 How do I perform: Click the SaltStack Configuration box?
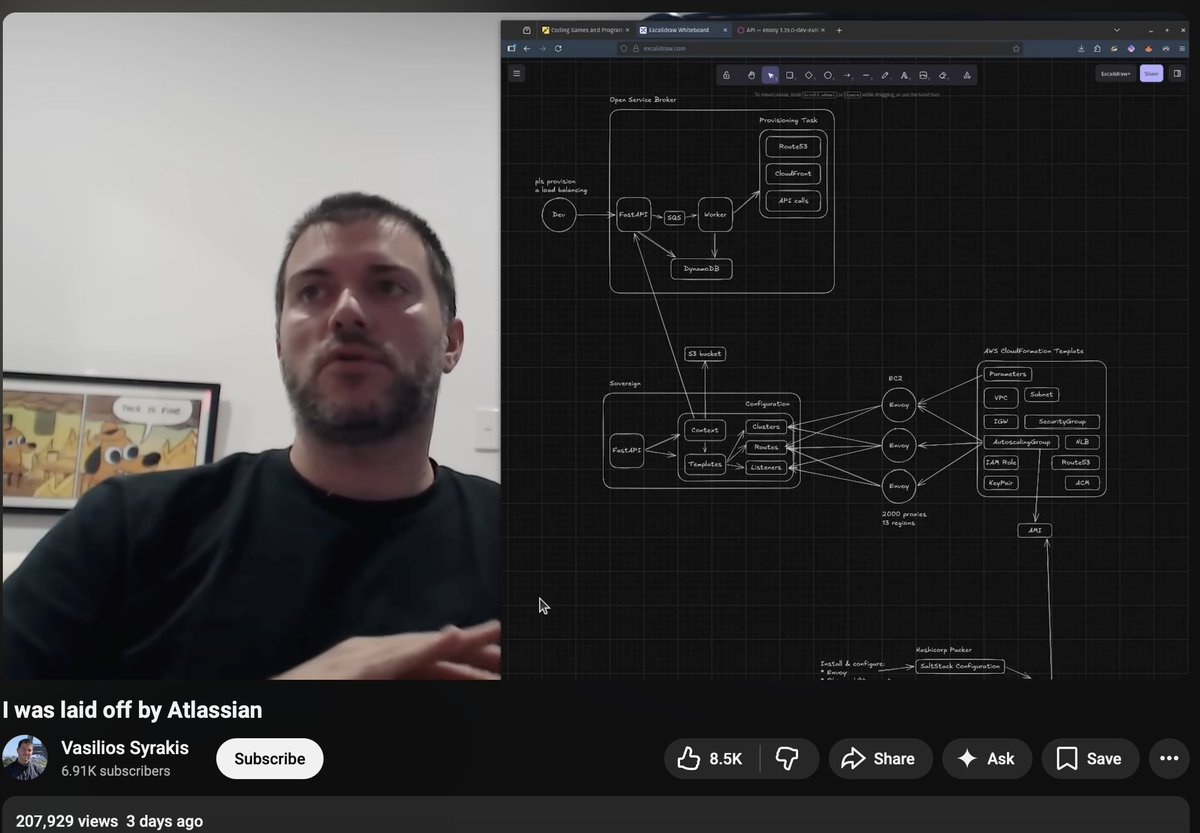point(959,666)
